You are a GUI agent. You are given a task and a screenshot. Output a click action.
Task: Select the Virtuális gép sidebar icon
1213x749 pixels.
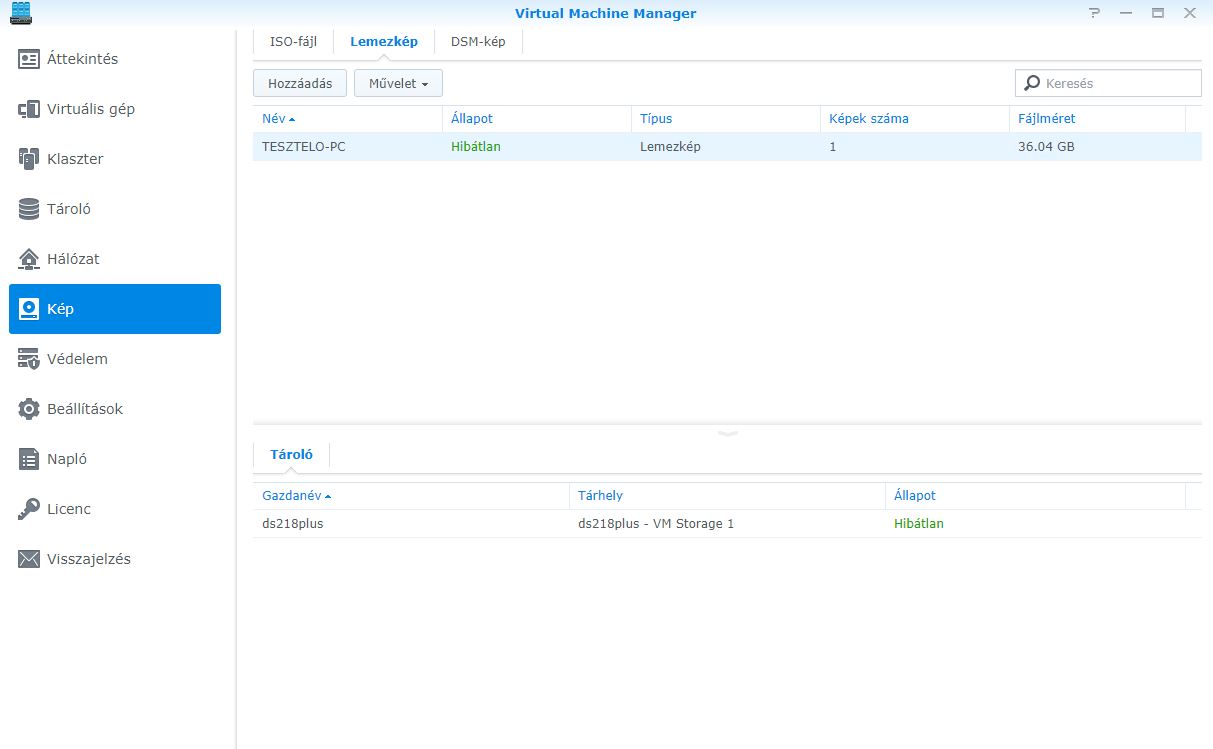point(29,109)
